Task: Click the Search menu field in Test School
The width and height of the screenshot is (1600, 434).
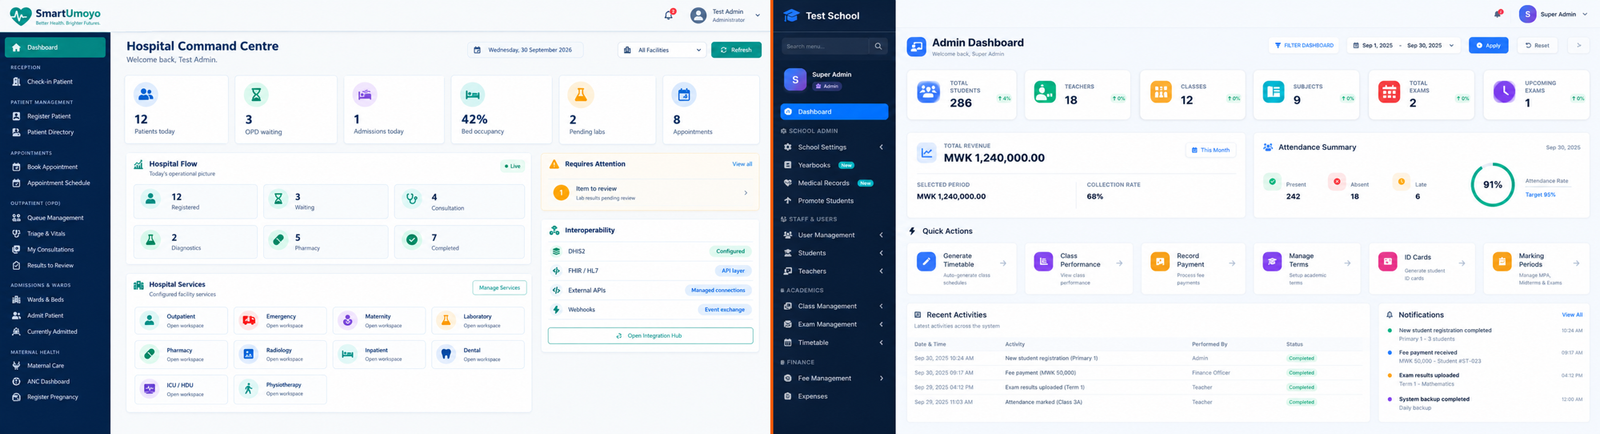Action: click(x=827, y=46)
